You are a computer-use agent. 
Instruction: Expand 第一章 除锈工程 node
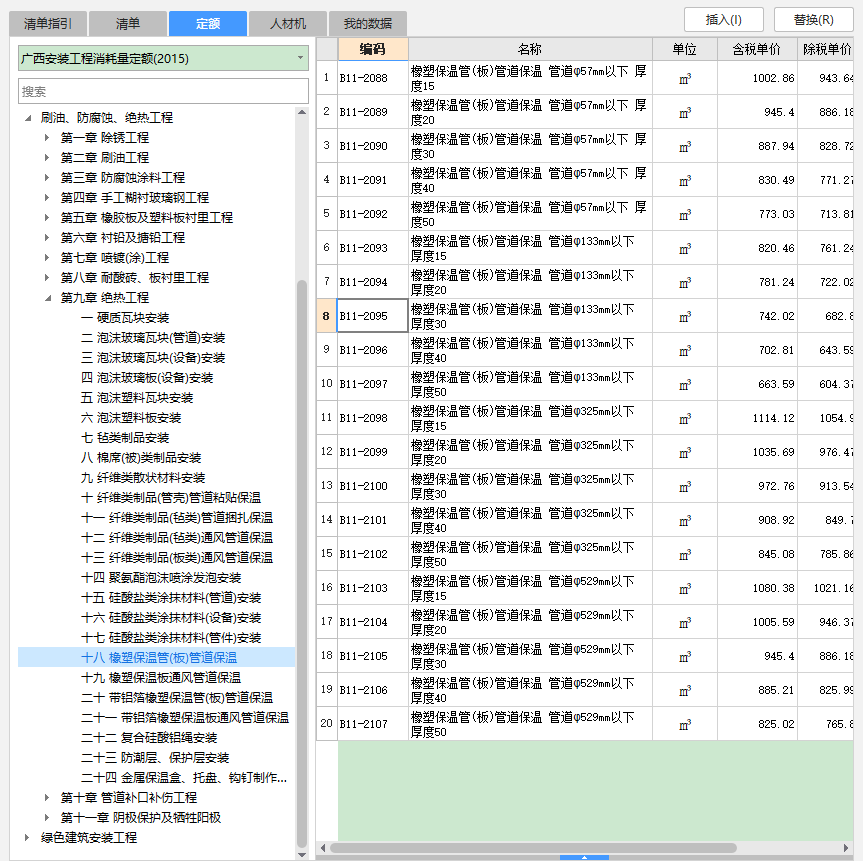click(x=46, y=138)
